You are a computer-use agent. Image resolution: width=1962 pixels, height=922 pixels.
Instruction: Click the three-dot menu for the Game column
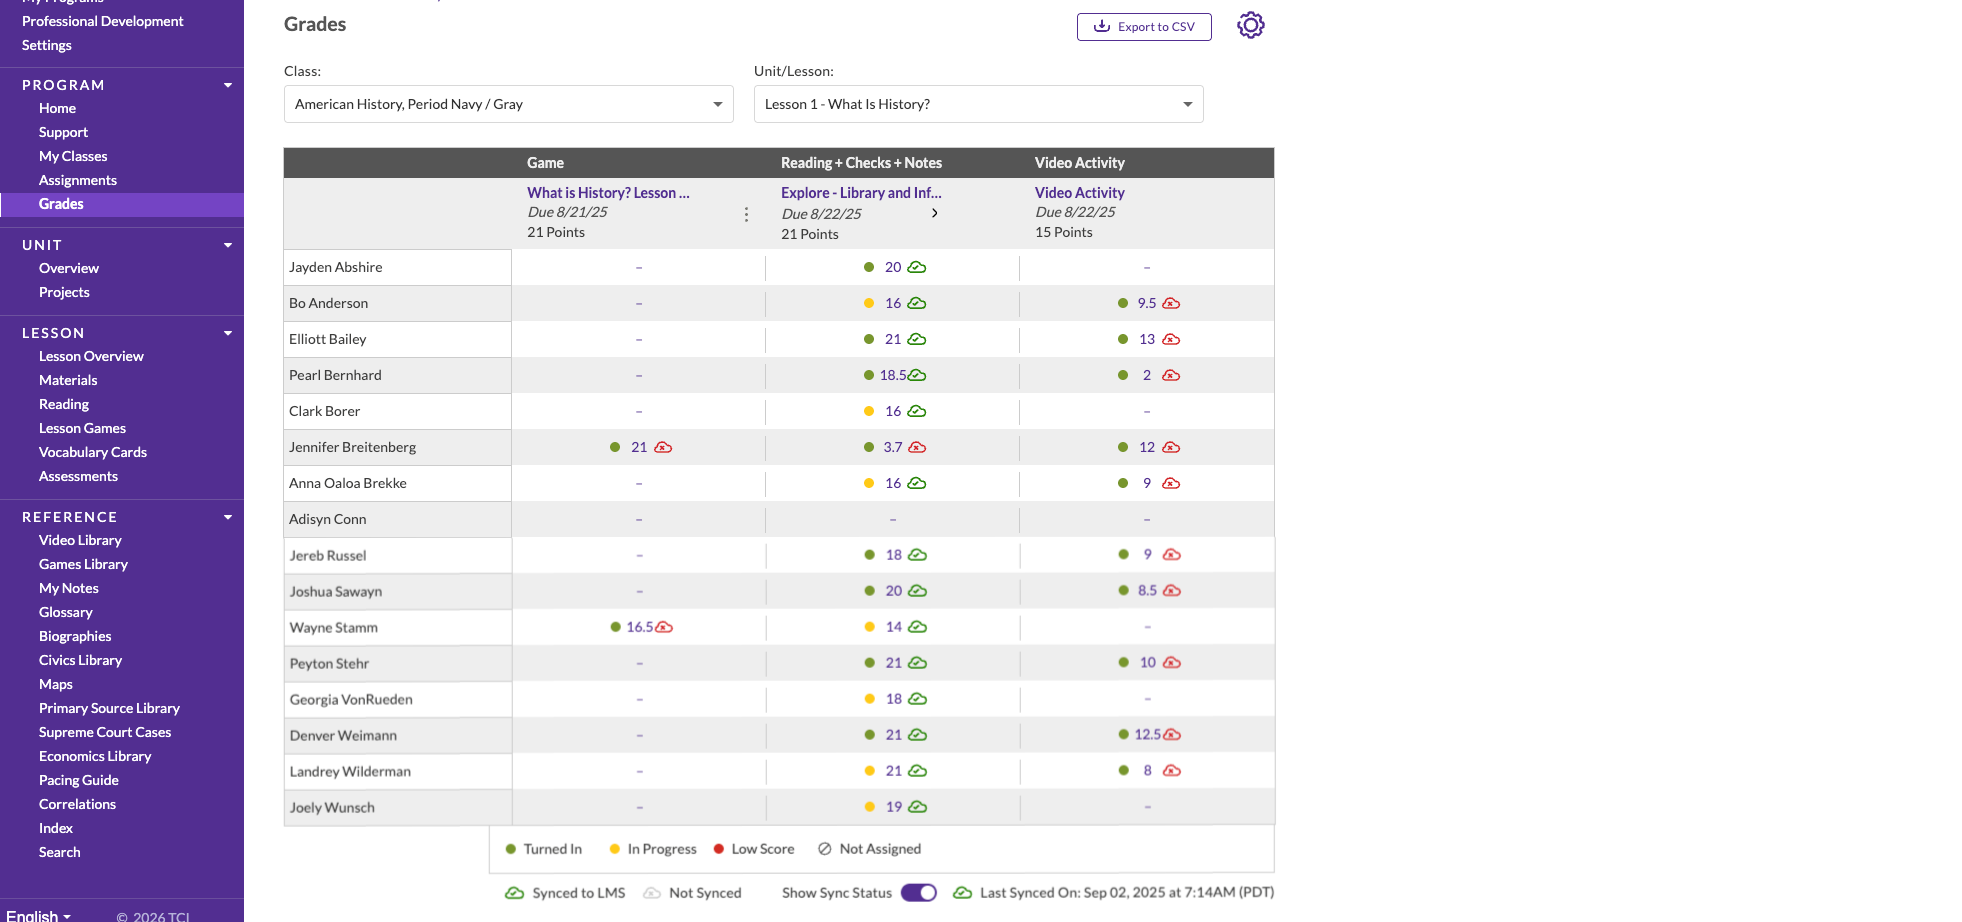click(746, 214)
